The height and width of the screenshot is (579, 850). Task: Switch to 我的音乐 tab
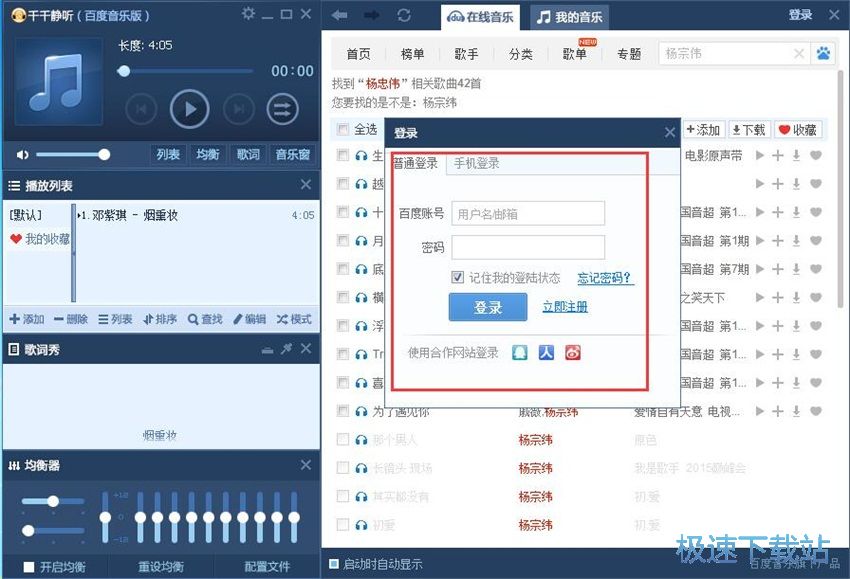pos(569,17)
